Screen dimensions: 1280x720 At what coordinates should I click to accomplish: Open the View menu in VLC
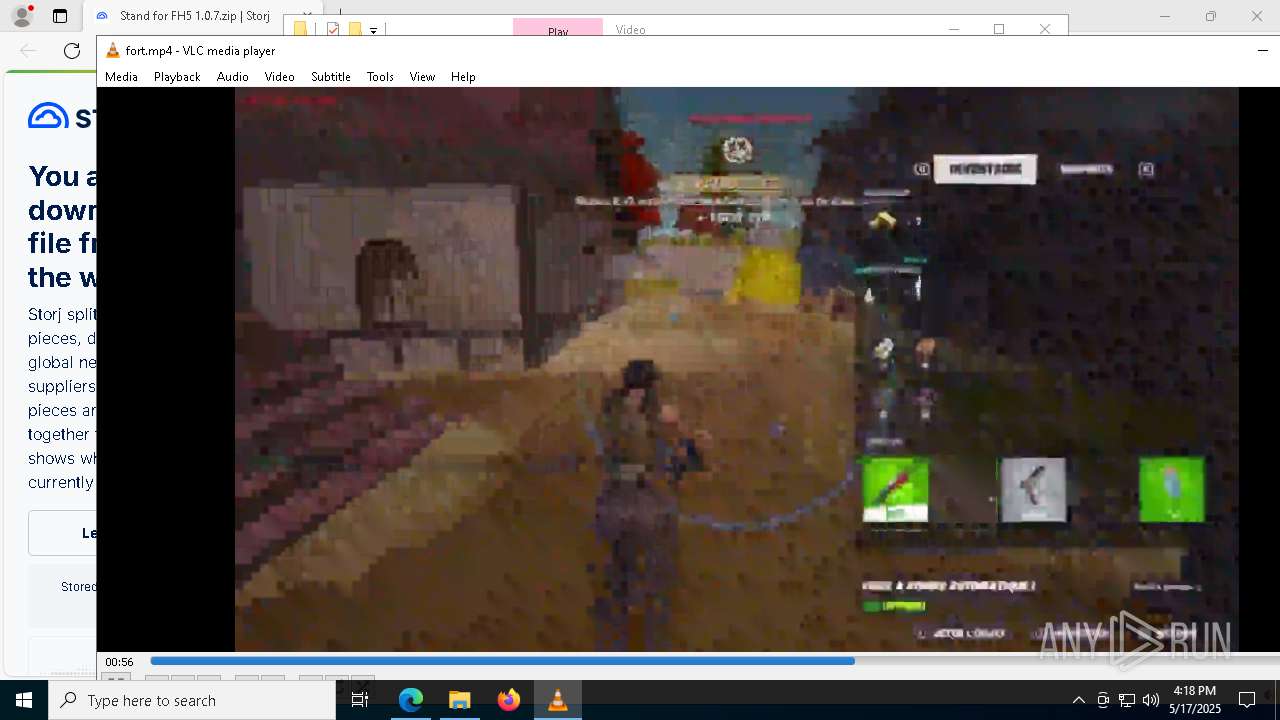(x=422, y=76)
